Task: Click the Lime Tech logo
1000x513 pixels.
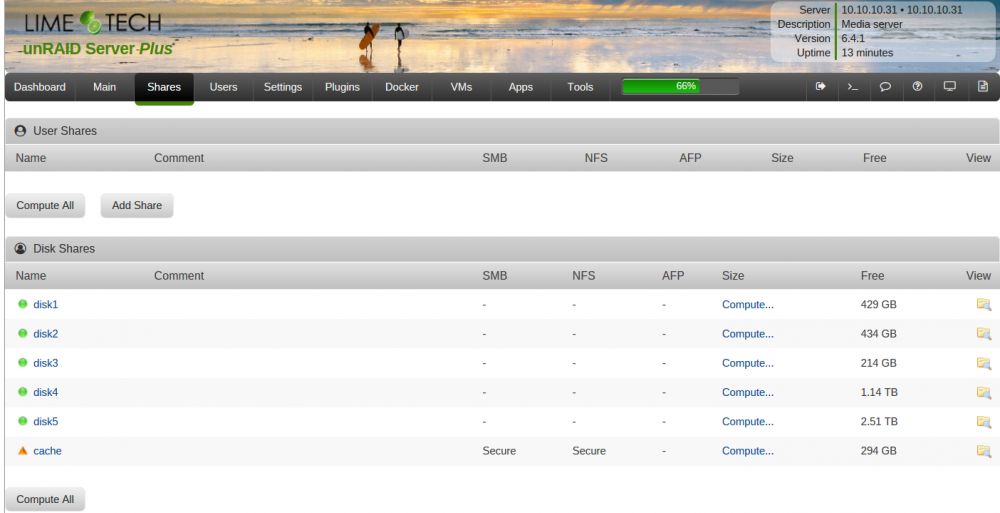Action: [93, 23]
